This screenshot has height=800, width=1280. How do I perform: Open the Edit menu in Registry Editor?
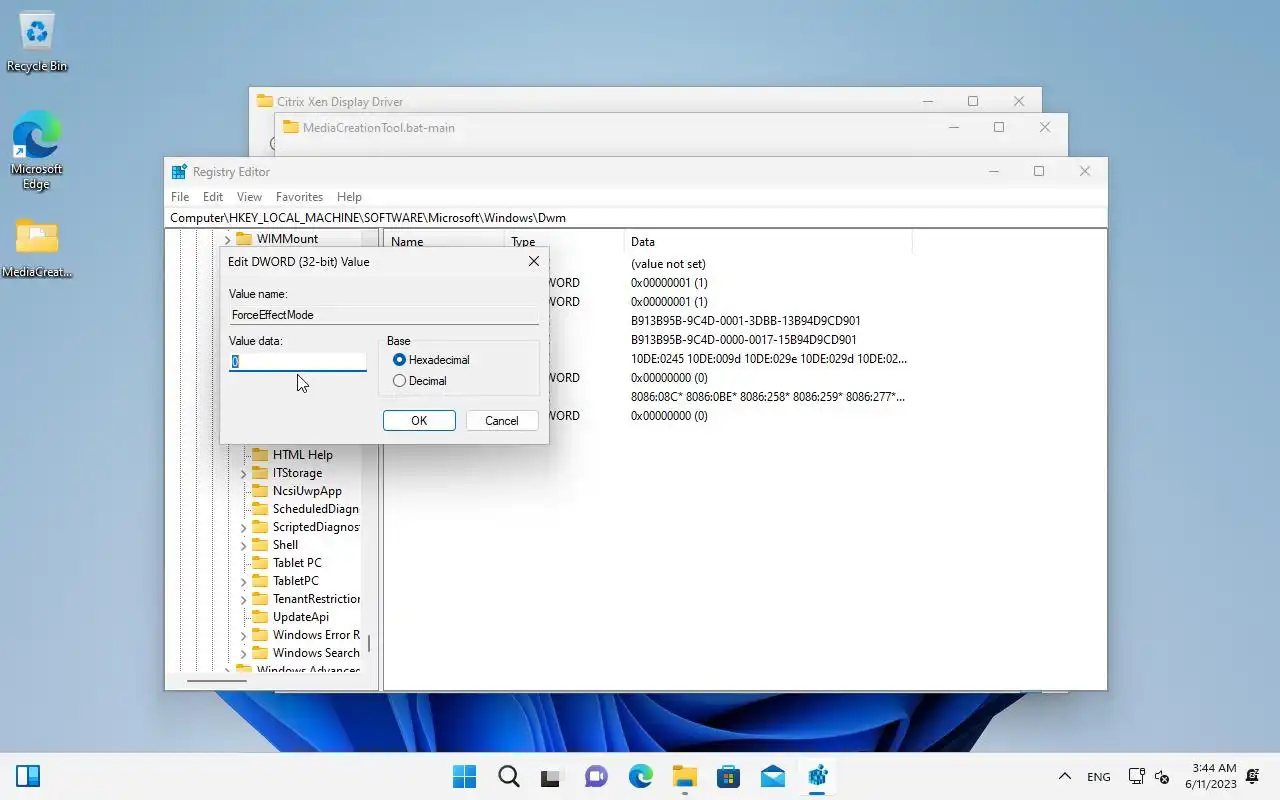coord(213,197)
